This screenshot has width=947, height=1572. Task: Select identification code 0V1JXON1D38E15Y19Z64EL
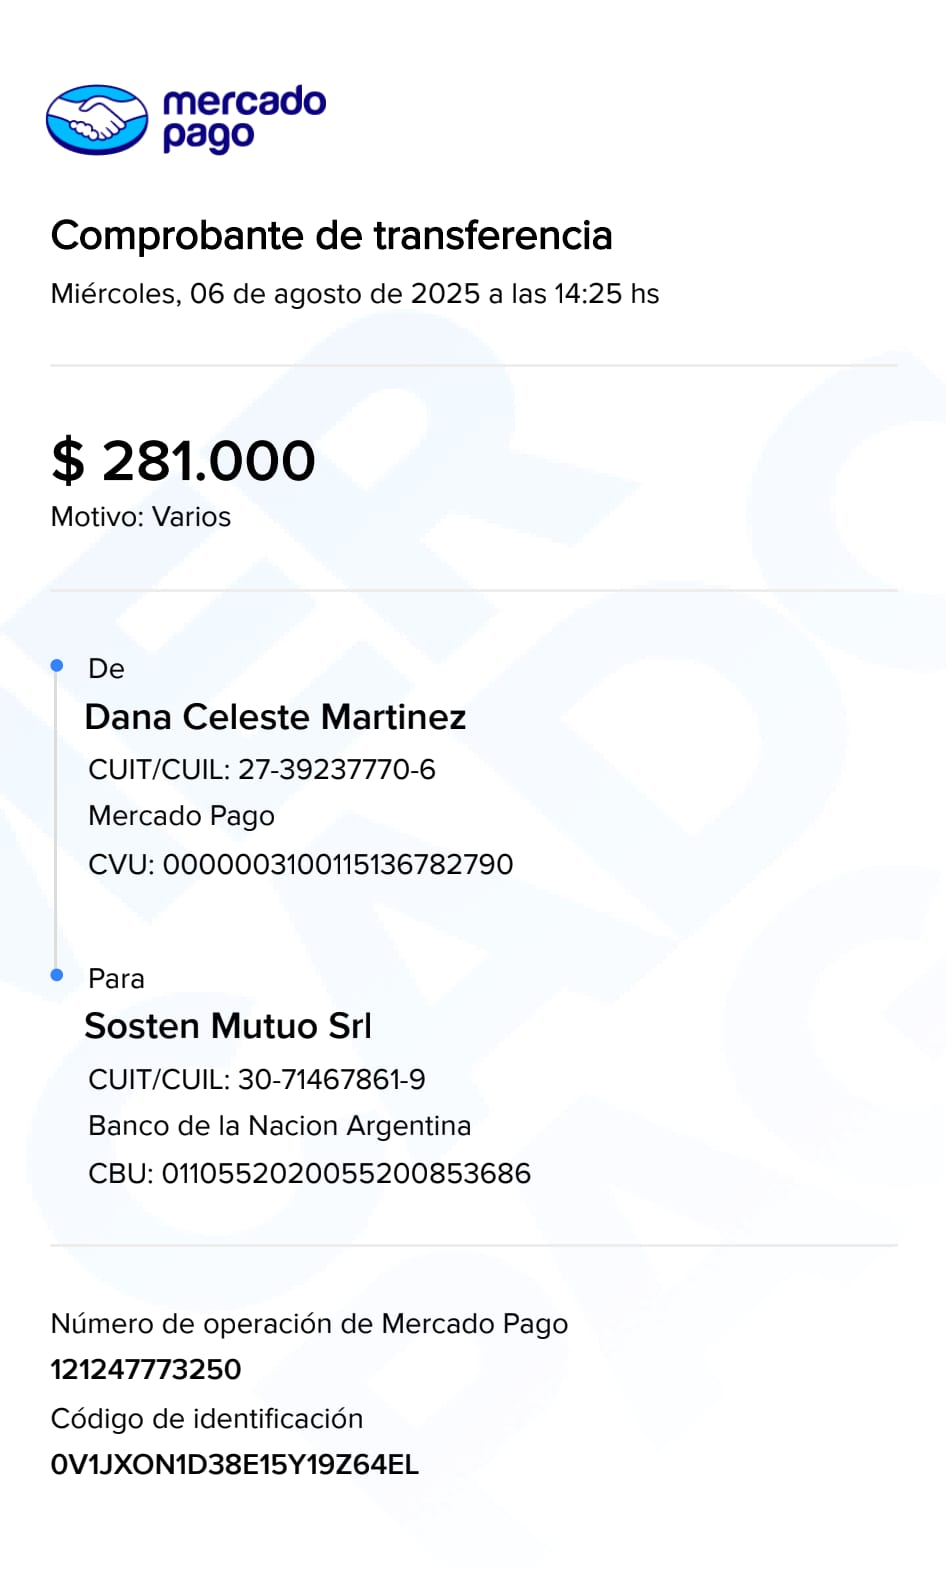235,1465
